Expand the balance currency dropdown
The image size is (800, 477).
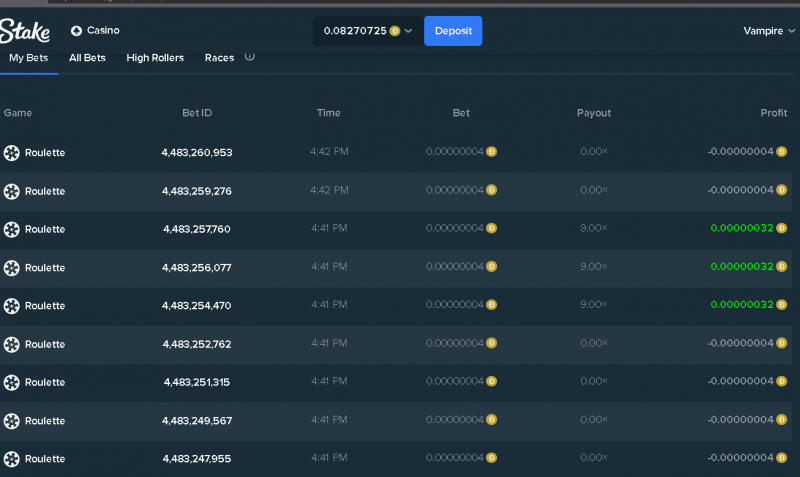(x=408, y=31)
